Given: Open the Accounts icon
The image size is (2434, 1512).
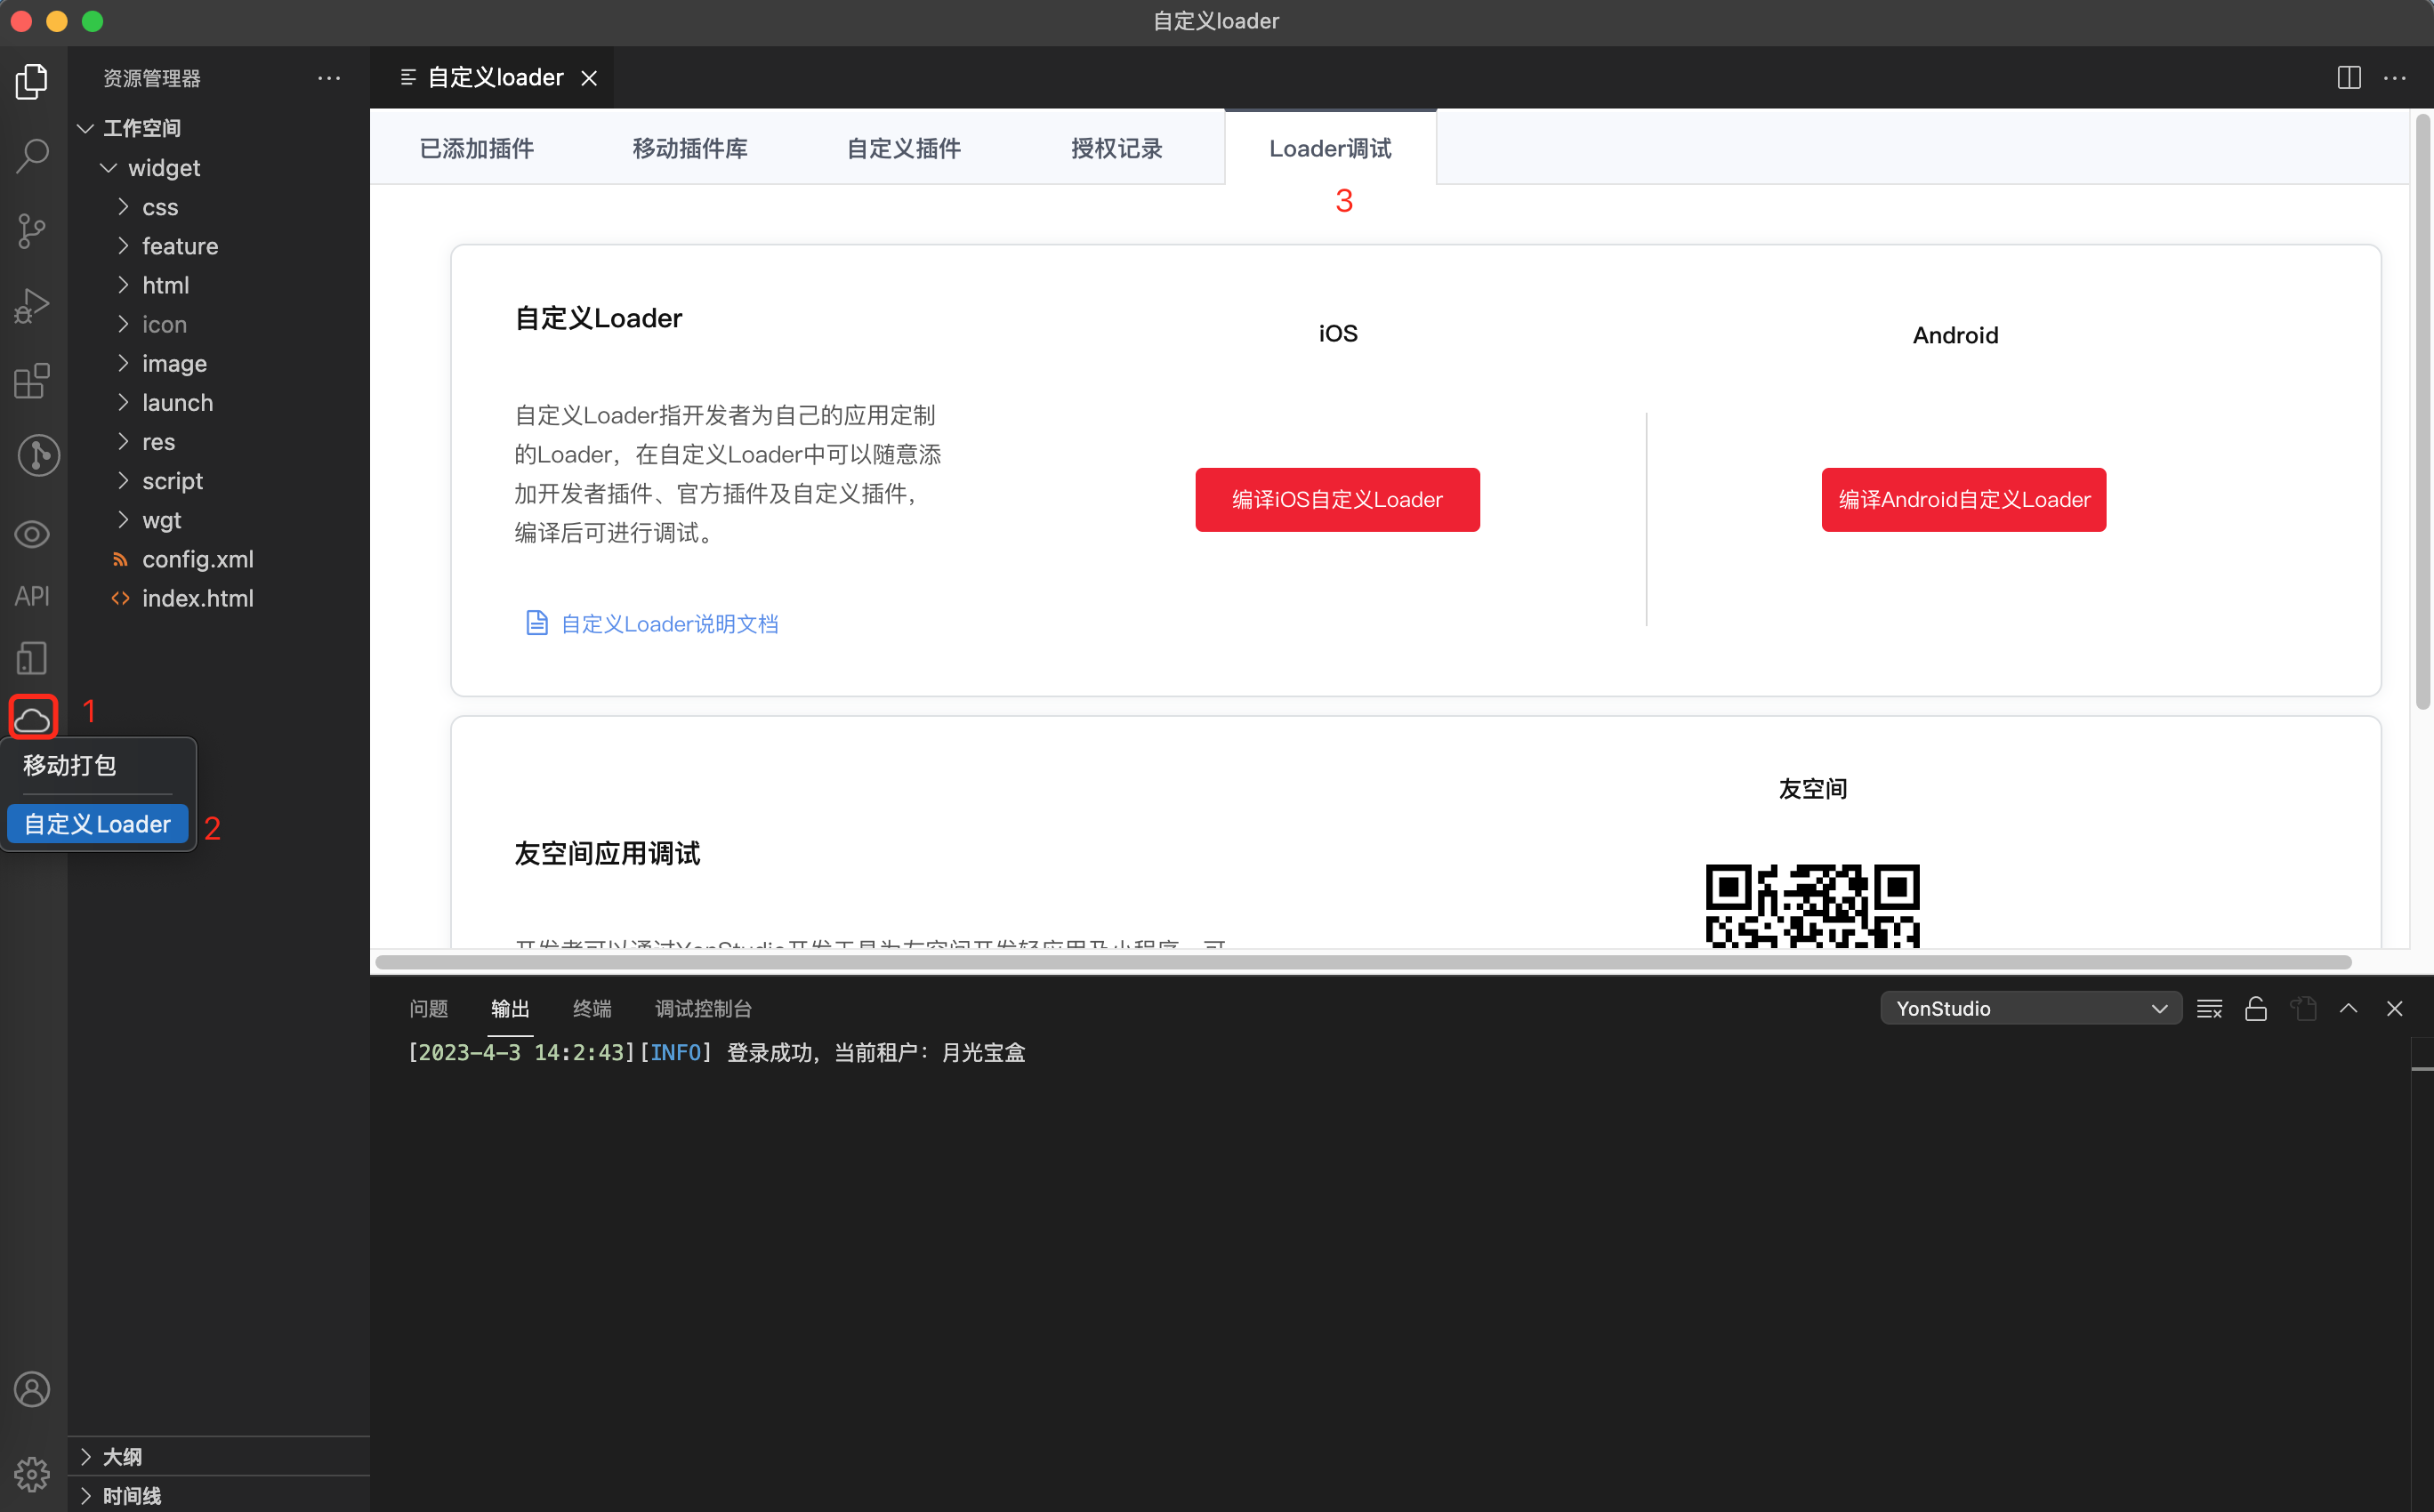Looking at the screenshot, I should point(32,1389).
